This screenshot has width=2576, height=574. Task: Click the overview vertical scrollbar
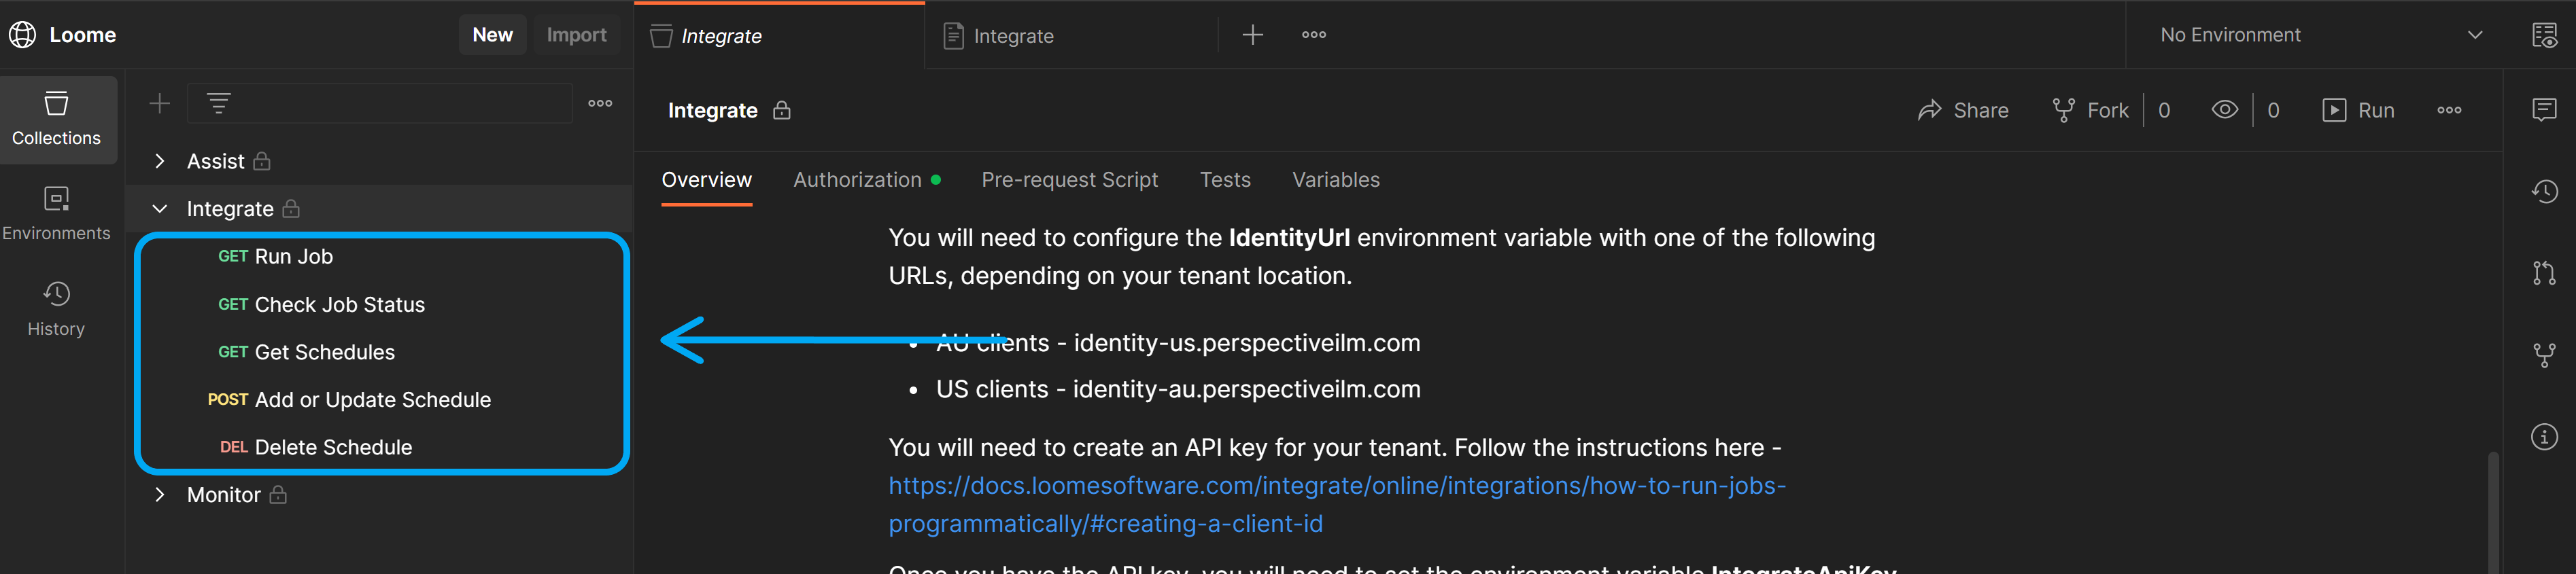click(x=2493, y=512)
